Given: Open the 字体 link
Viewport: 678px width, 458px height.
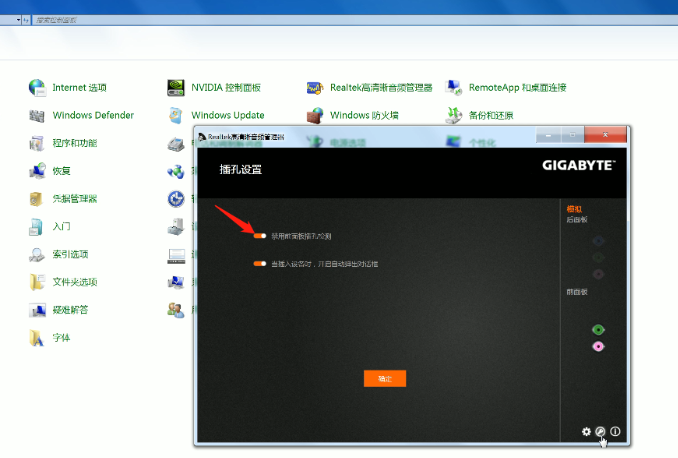Looking at the screenshot, I should click(x=61, y=338).
